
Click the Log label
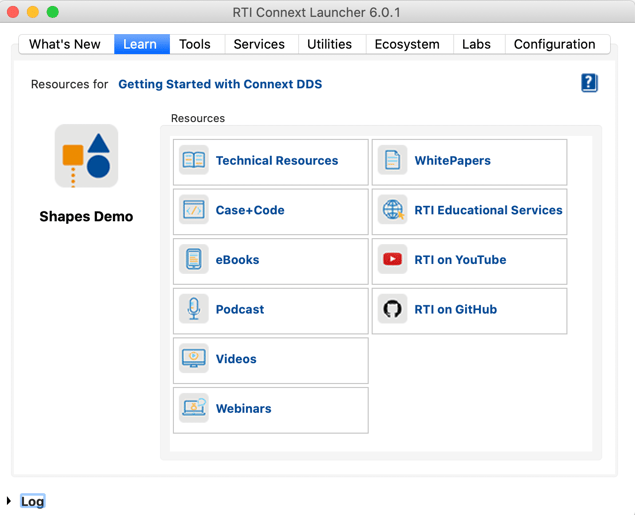pos(32,501)
